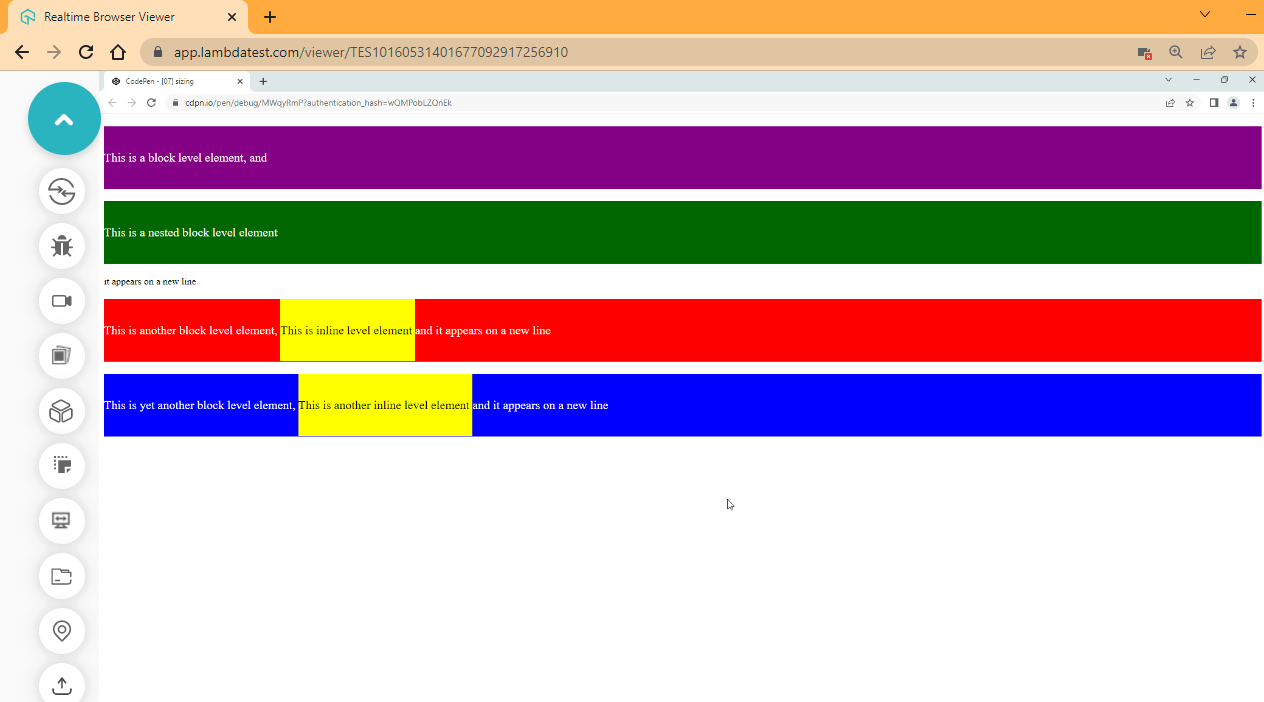Close the Realtime Browser Viewer tab
This screenshot has width=1264, height=702.
(x=232, y=17)
